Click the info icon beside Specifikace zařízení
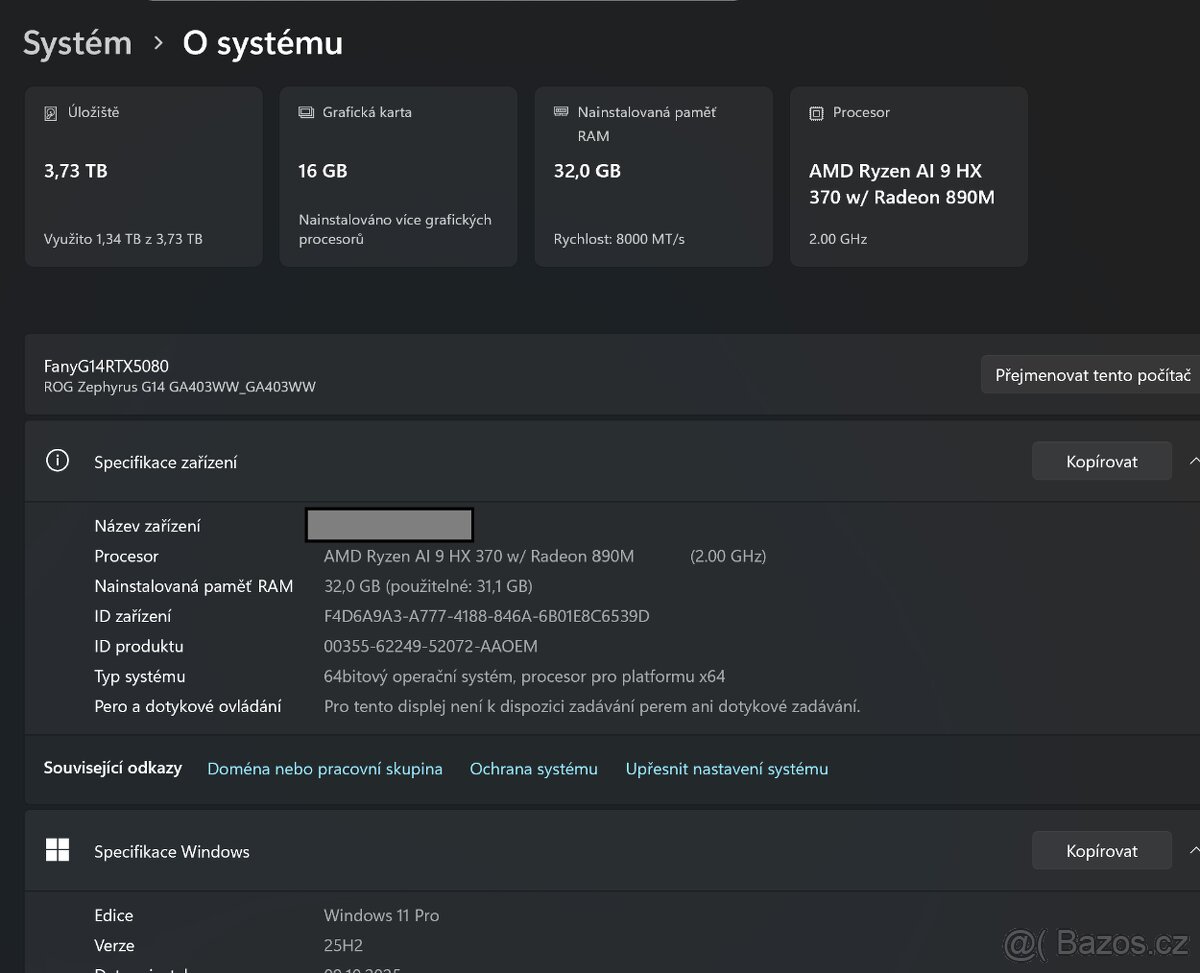Screen dimensions: 1200x973 (x=57, y=460)
